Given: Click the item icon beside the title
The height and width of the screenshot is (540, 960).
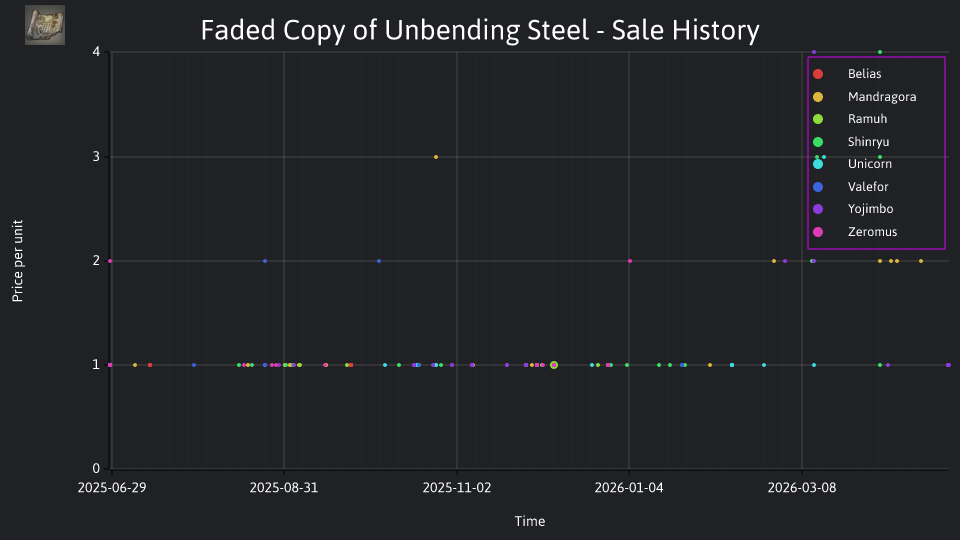Looking at the screenshot, I should (45, 25).
